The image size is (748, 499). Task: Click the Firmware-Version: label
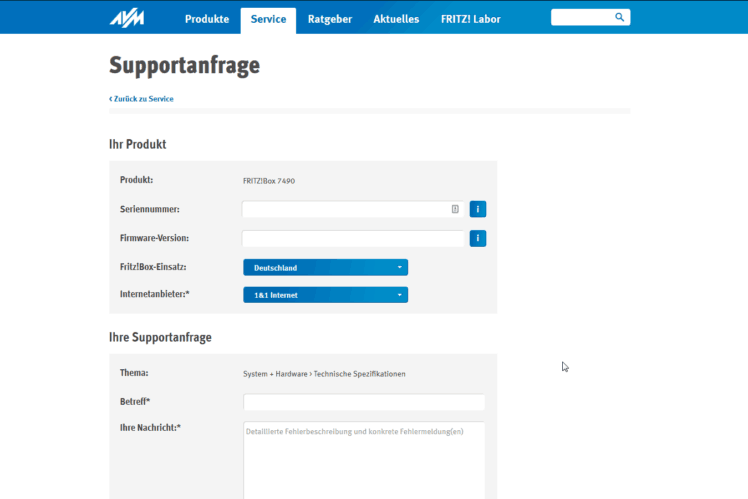[x=154, y=238]
